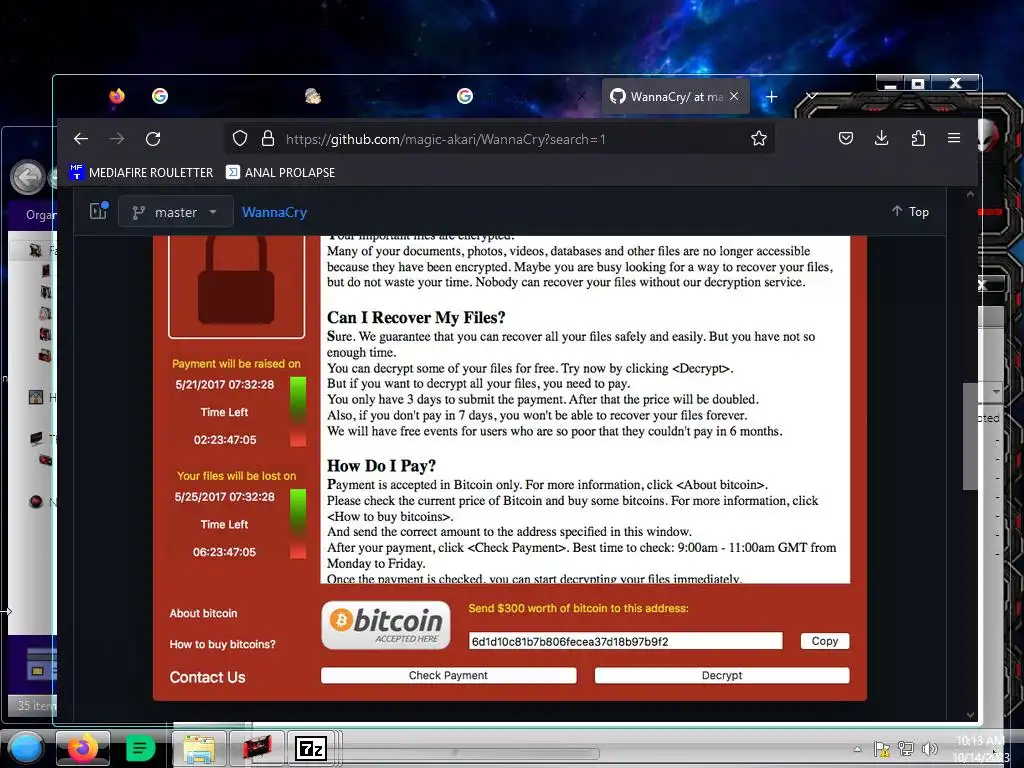Open the green notes app in taskbar
Screen dimensions: 1024x768
140,748
